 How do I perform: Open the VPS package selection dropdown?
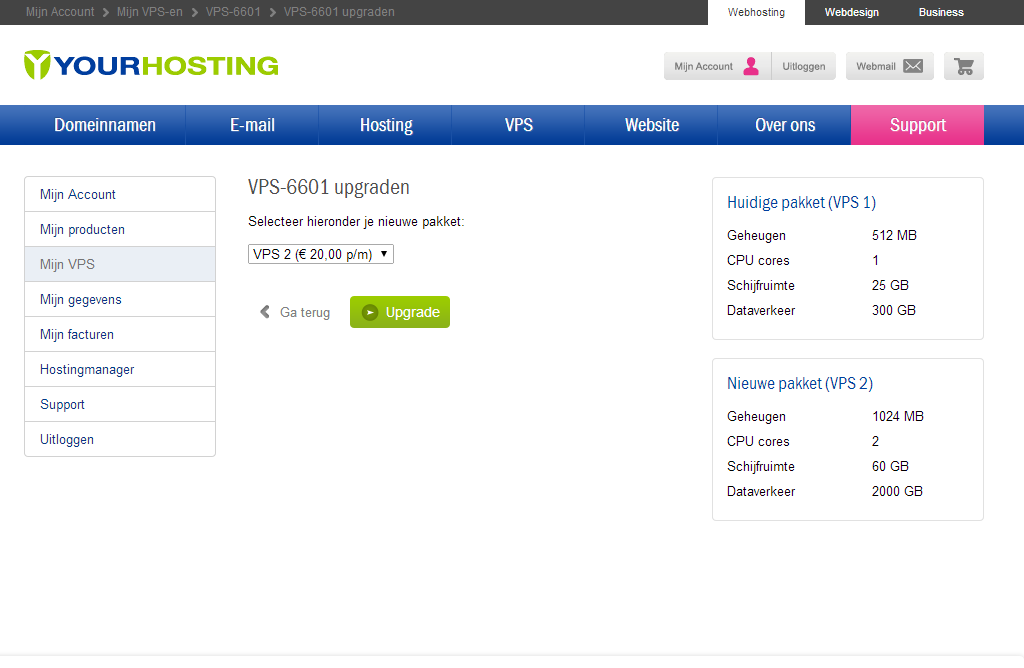(320, 254)
